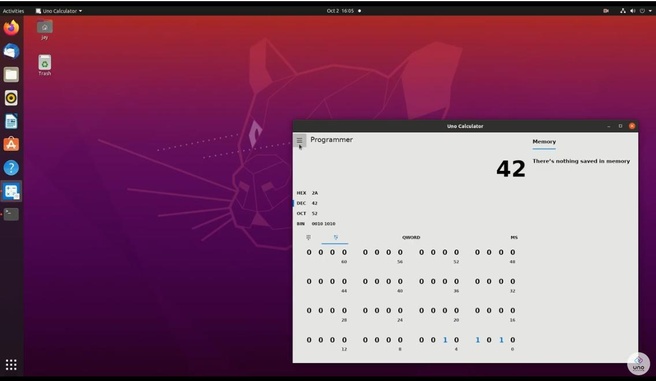Image resolution: width=656 pixels, height=381 pixels.
Task: Turn off the set bit 3
Action: [477, 340]
